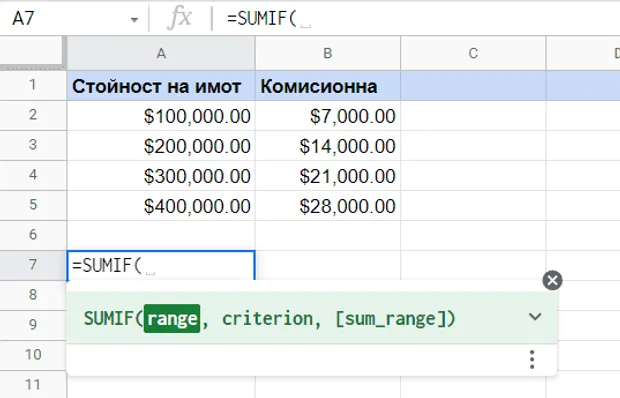Select the cell containing $100,000.00
Image resolution: width=620 pixels, height=398 pixels.
click(161, 115)
